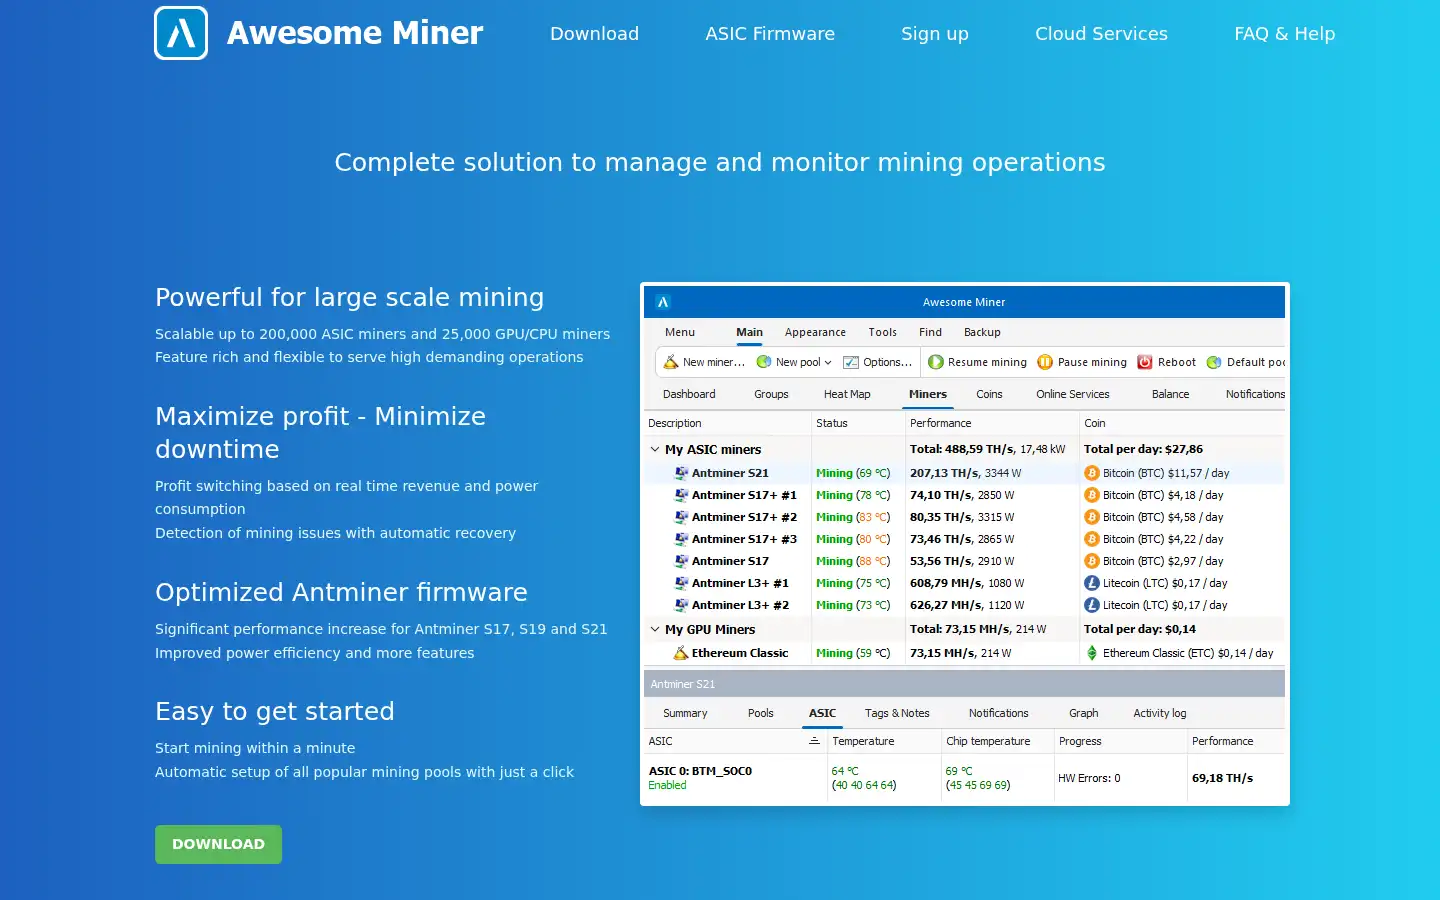1440x900 pixels.
Task: Click the Bitcoin coin icon for $2,97 / day
Action: click(x=1092, y=561)
